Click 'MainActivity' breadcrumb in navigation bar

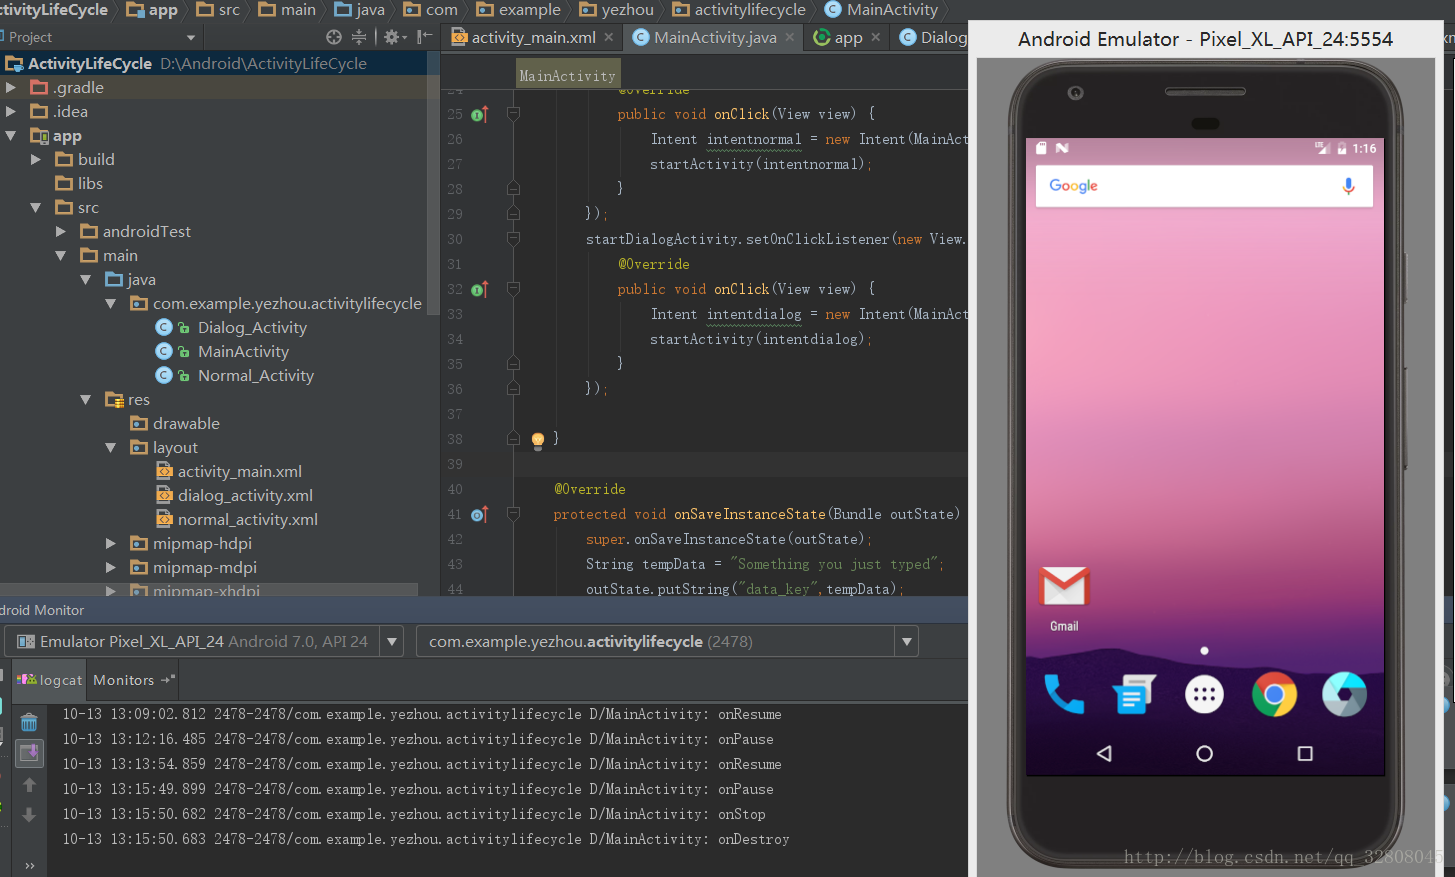(x=881, y=10)
